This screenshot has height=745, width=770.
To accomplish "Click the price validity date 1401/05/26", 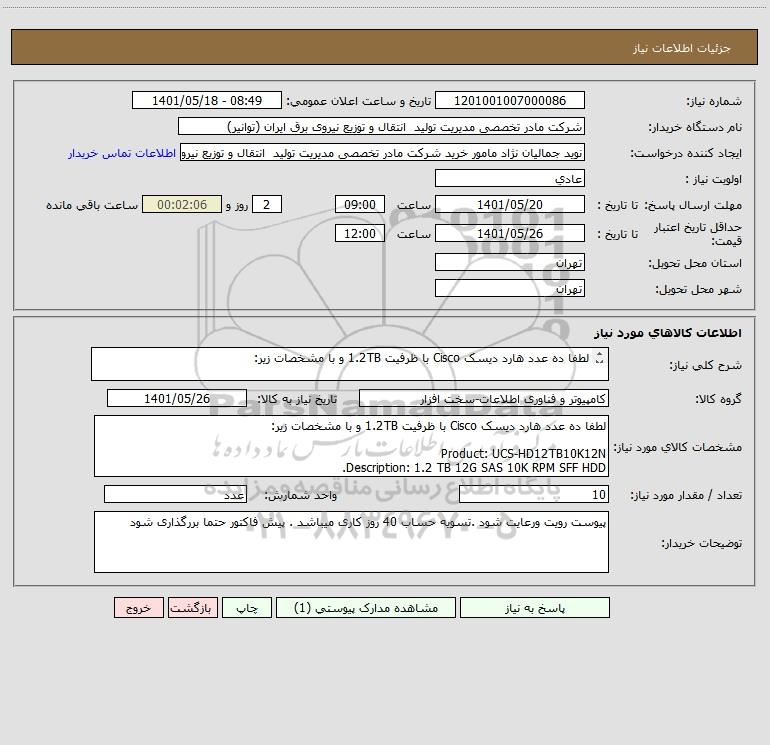I will 510,233.
